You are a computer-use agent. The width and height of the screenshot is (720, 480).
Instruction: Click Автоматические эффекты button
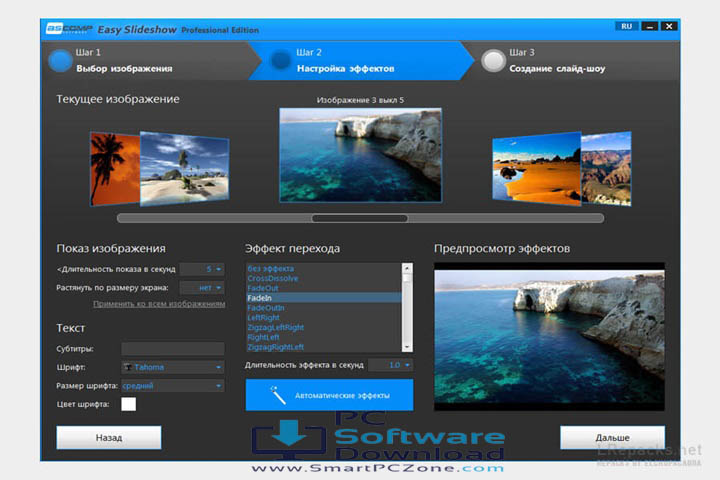coord(329,395)
